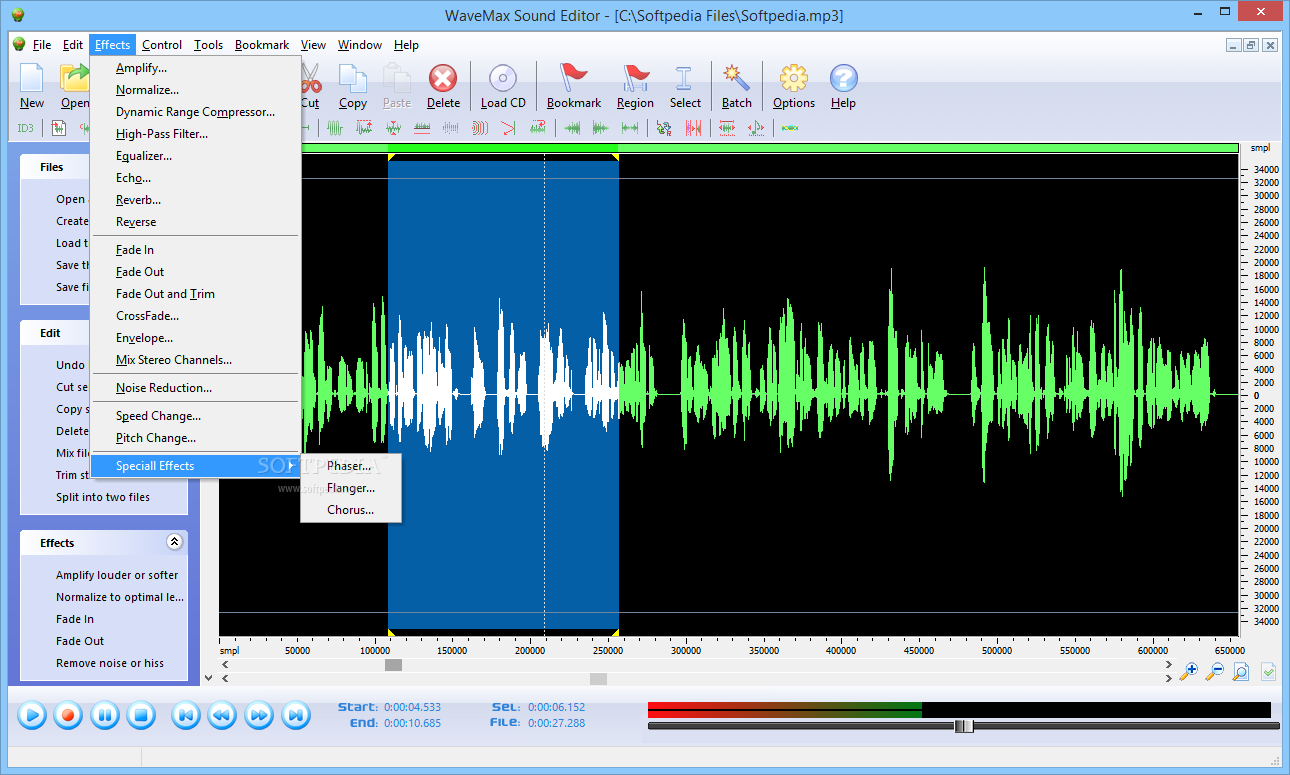Open the Bookmark menu in the menu bar
The image size is (1290, 775).
tap(262, 45)
